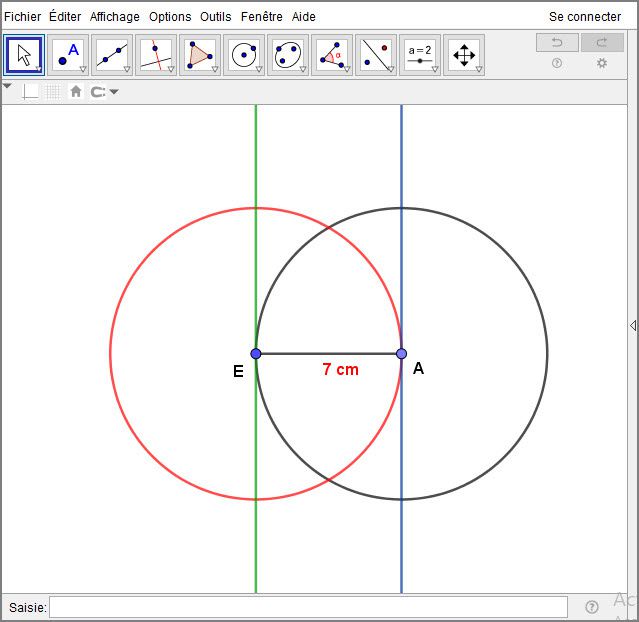Open Slider tool submenu arrow
The height and width of the screenshot is (622, 639).
[435, 69]
